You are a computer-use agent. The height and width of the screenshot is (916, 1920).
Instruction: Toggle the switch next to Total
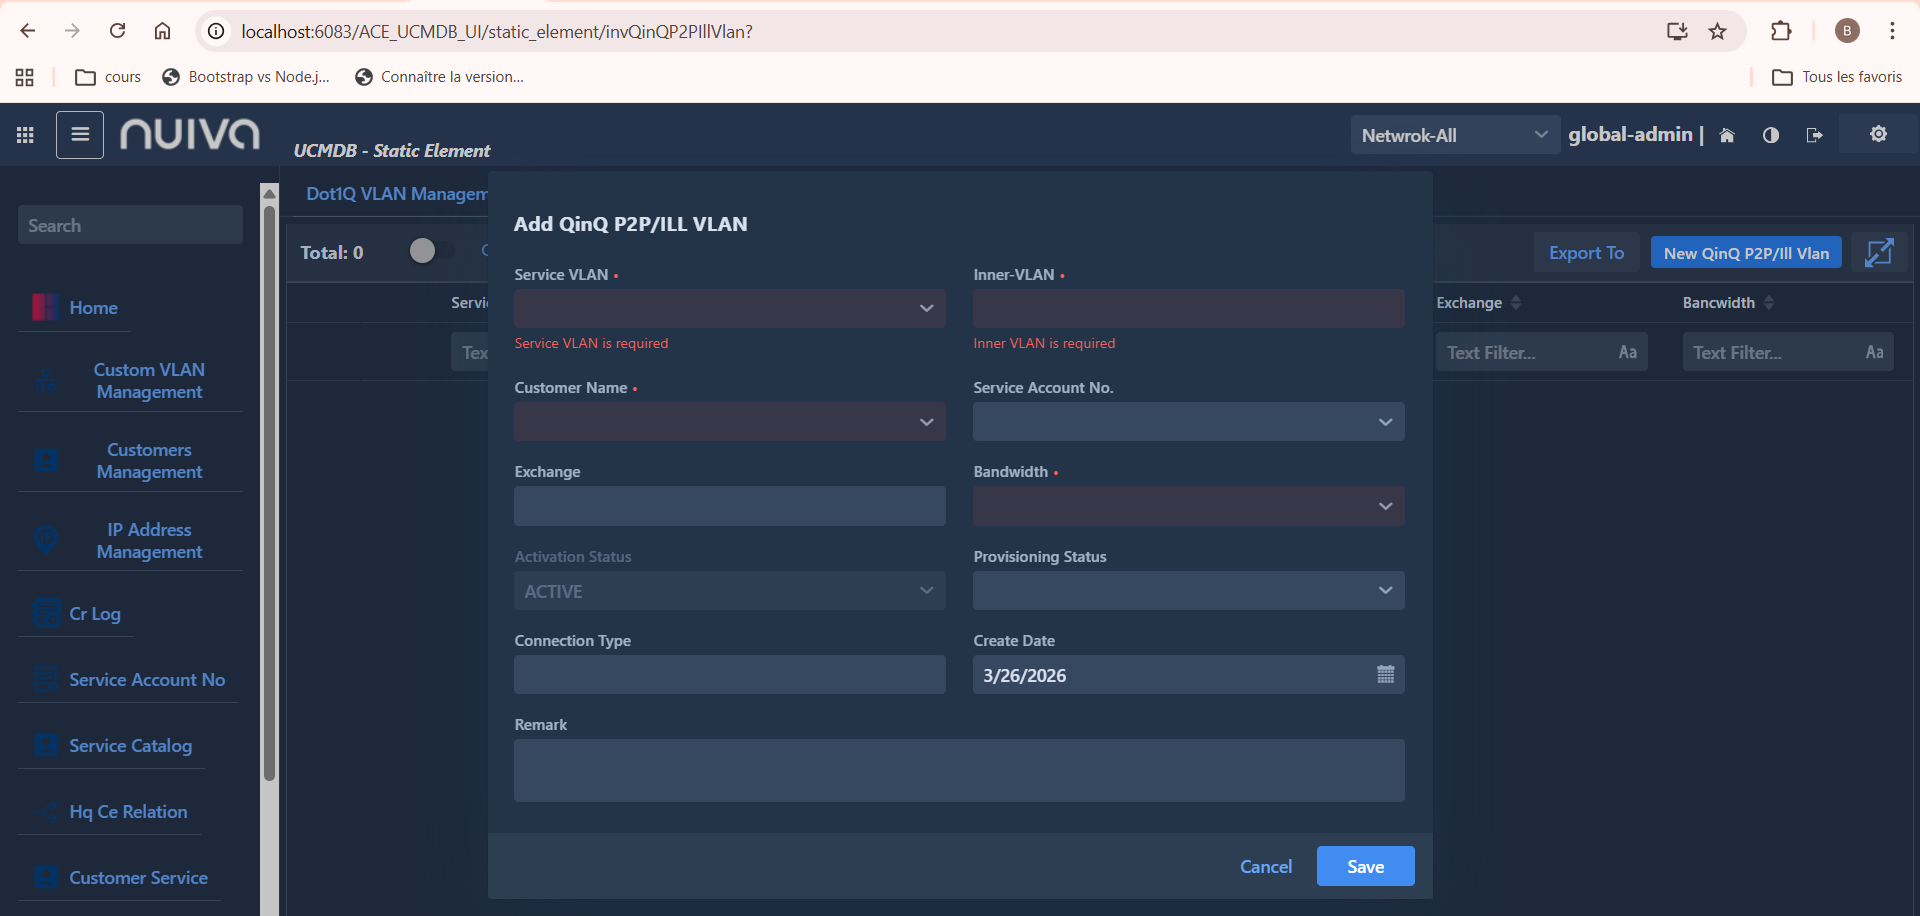coord(431,251)
